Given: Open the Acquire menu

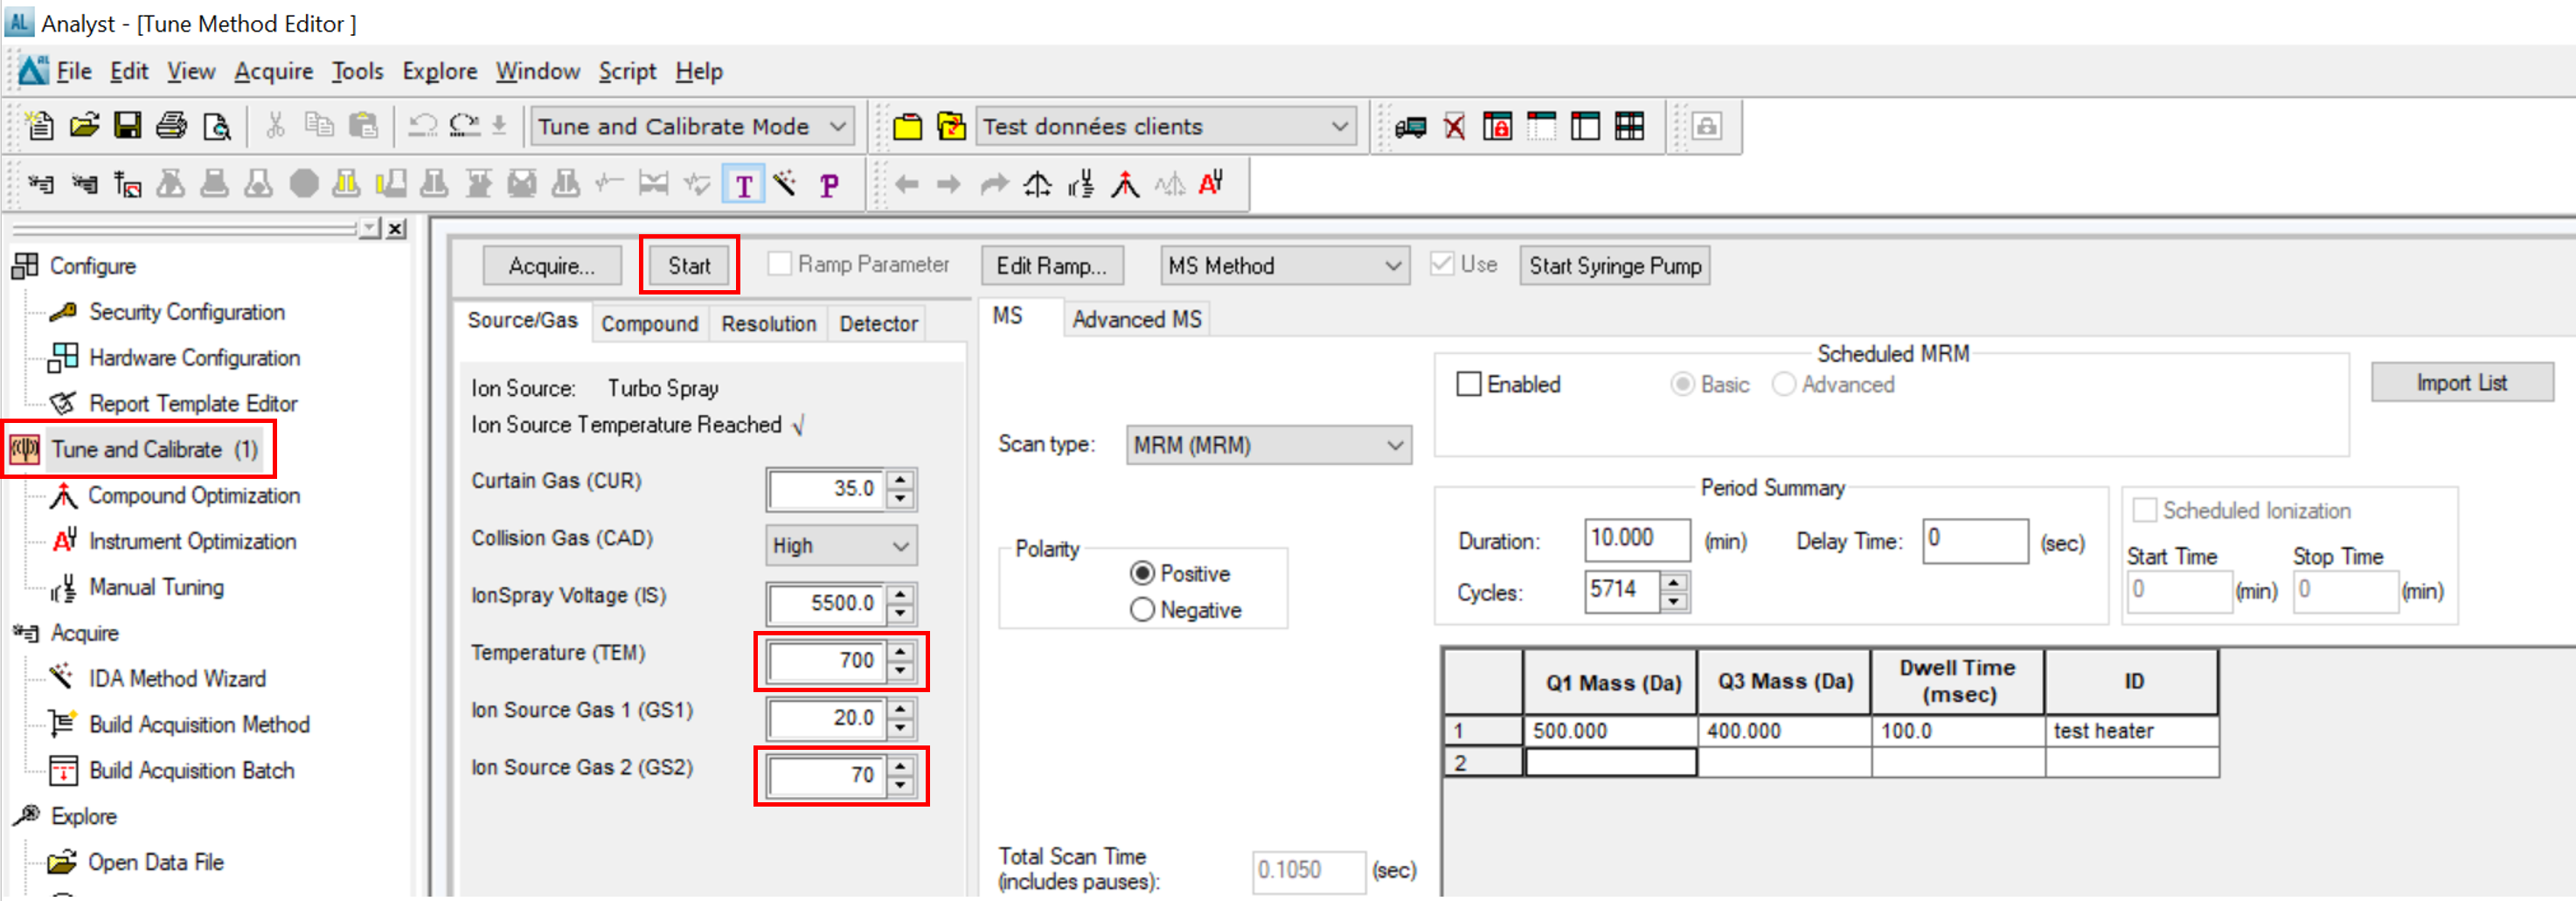Looking at the screenshot, I should point(273,72).
